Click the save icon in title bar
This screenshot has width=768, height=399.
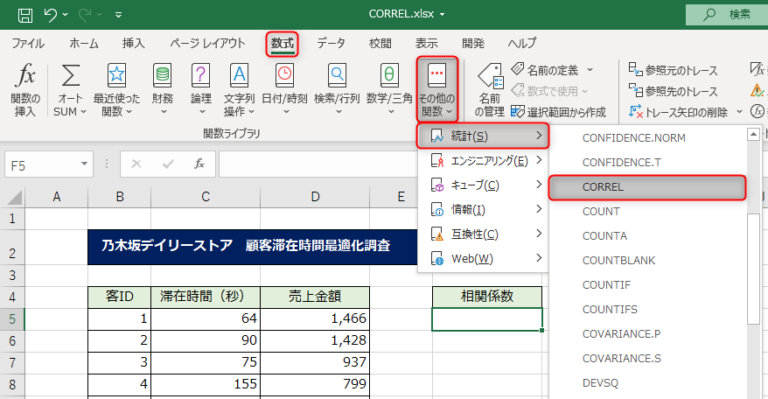coord(25,15)
